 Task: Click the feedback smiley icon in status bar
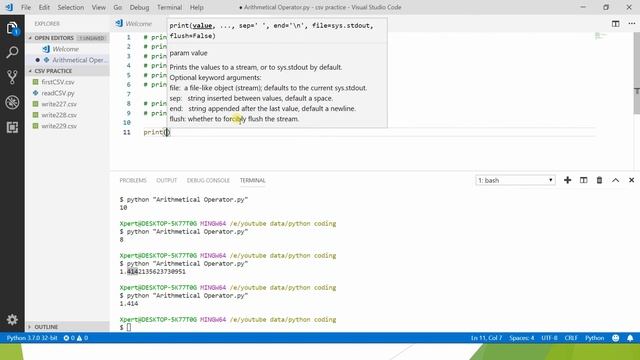[616, 338]
